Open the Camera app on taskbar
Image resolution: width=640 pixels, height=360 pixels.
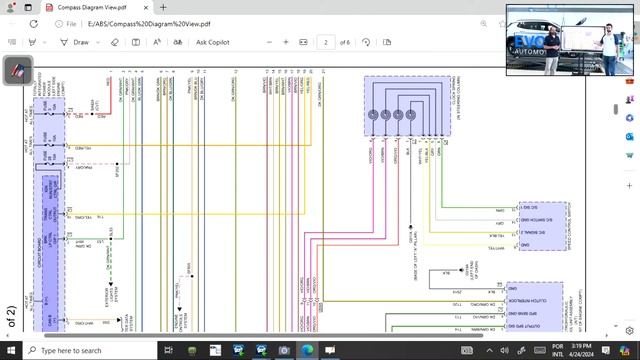click(284, 350)
